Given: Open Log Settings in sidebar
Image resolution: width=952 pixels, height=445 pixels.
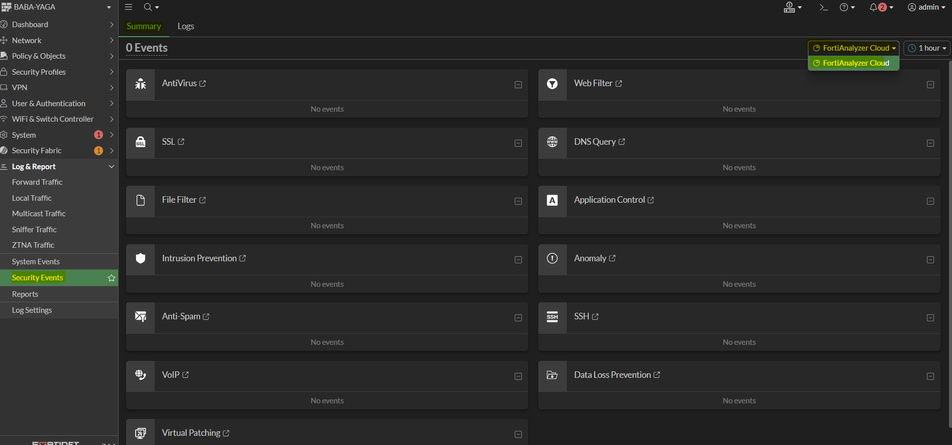Looking at the screenshot, I should point(32,310).
